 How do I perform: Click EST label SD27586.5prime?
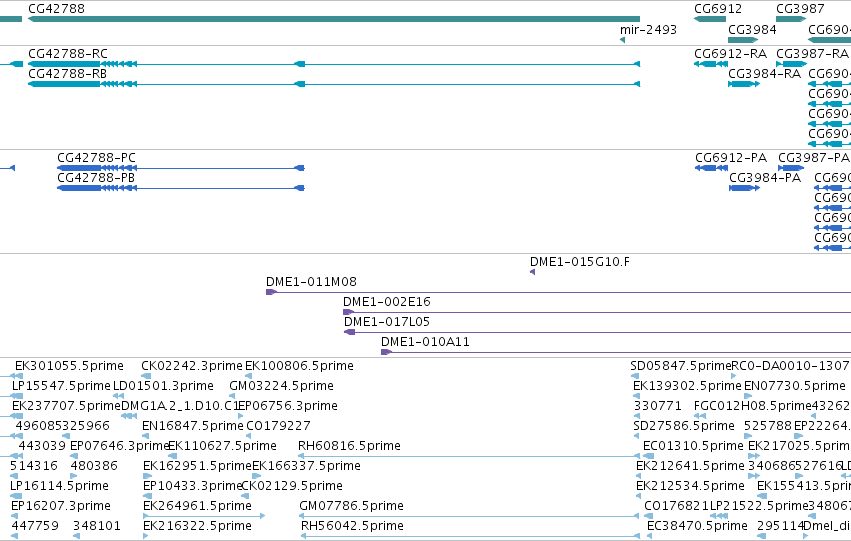pyautogui.click(x=684, y=426)
